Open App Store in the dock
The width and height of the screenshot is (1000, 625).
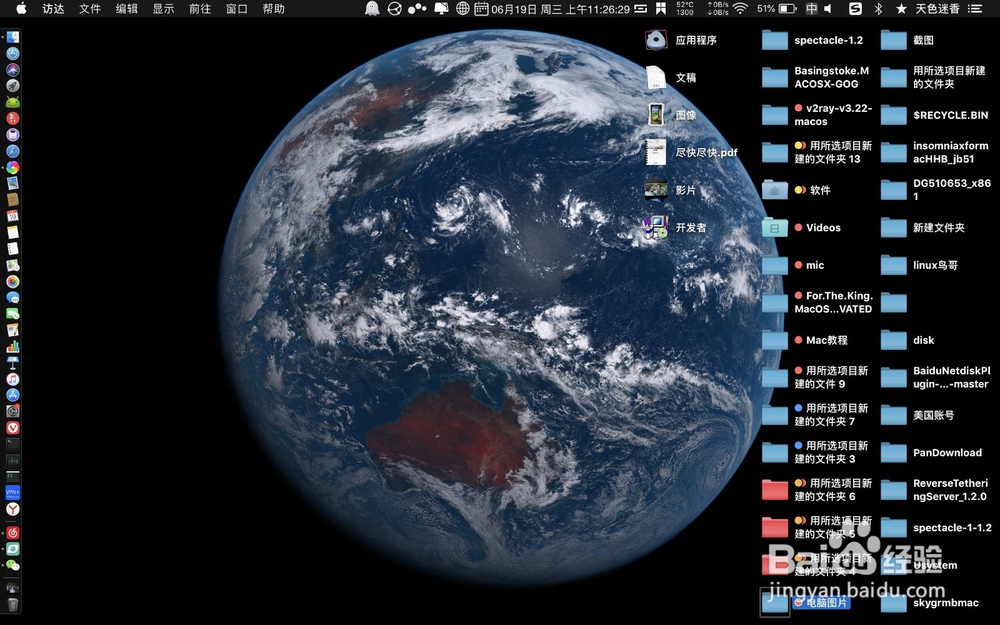point(13,395)
